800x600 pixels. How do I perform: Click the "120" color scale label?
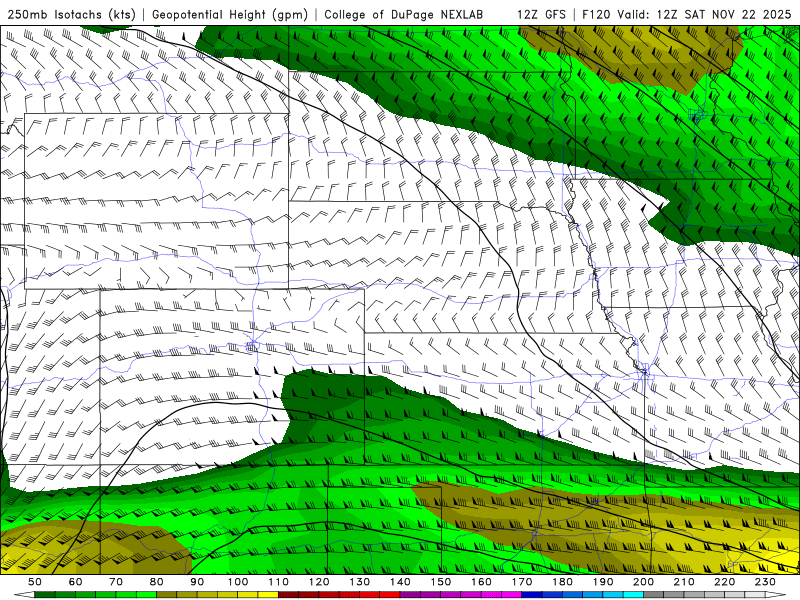[319, 582]
